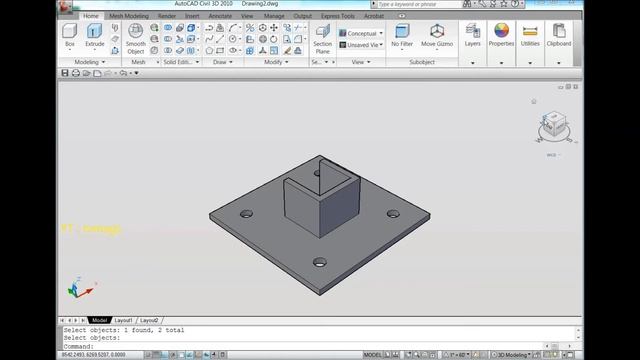This screenshot has width=640, height=360.
Task: Expand the Draw panel
Action: (x=223, y=62)
